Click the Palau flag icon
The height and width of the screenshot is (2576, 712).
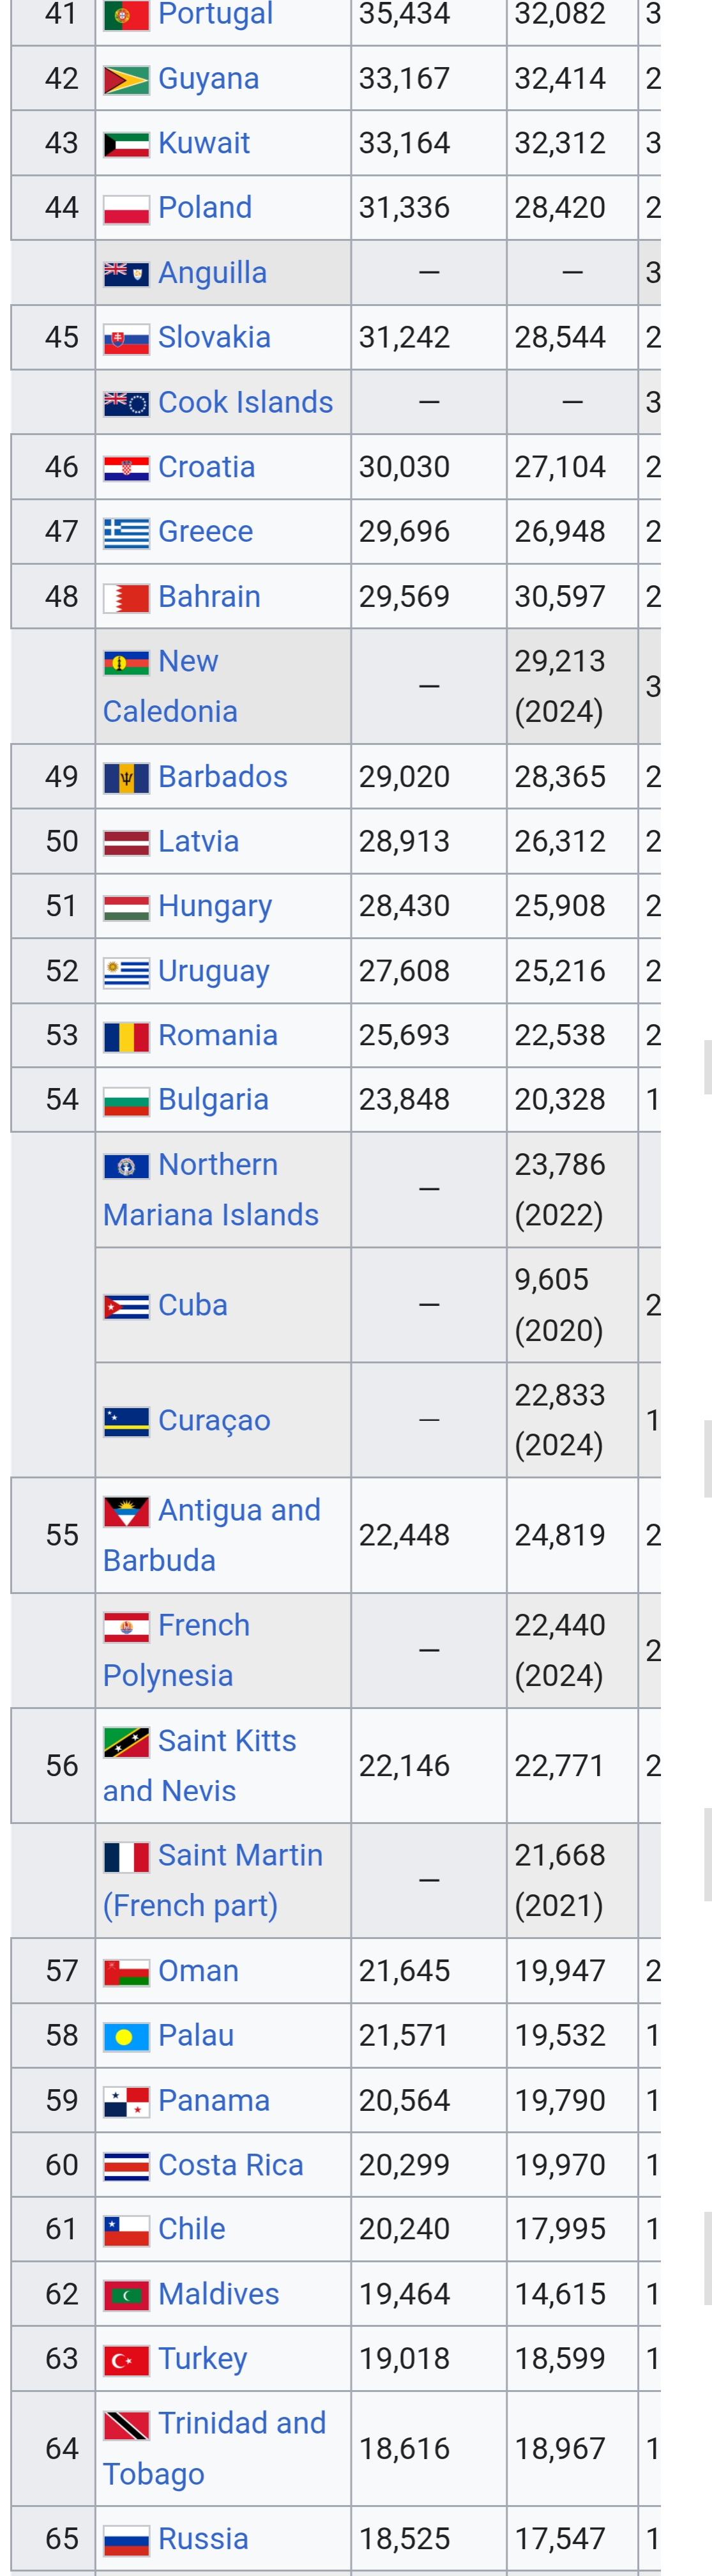(126, 2037)
